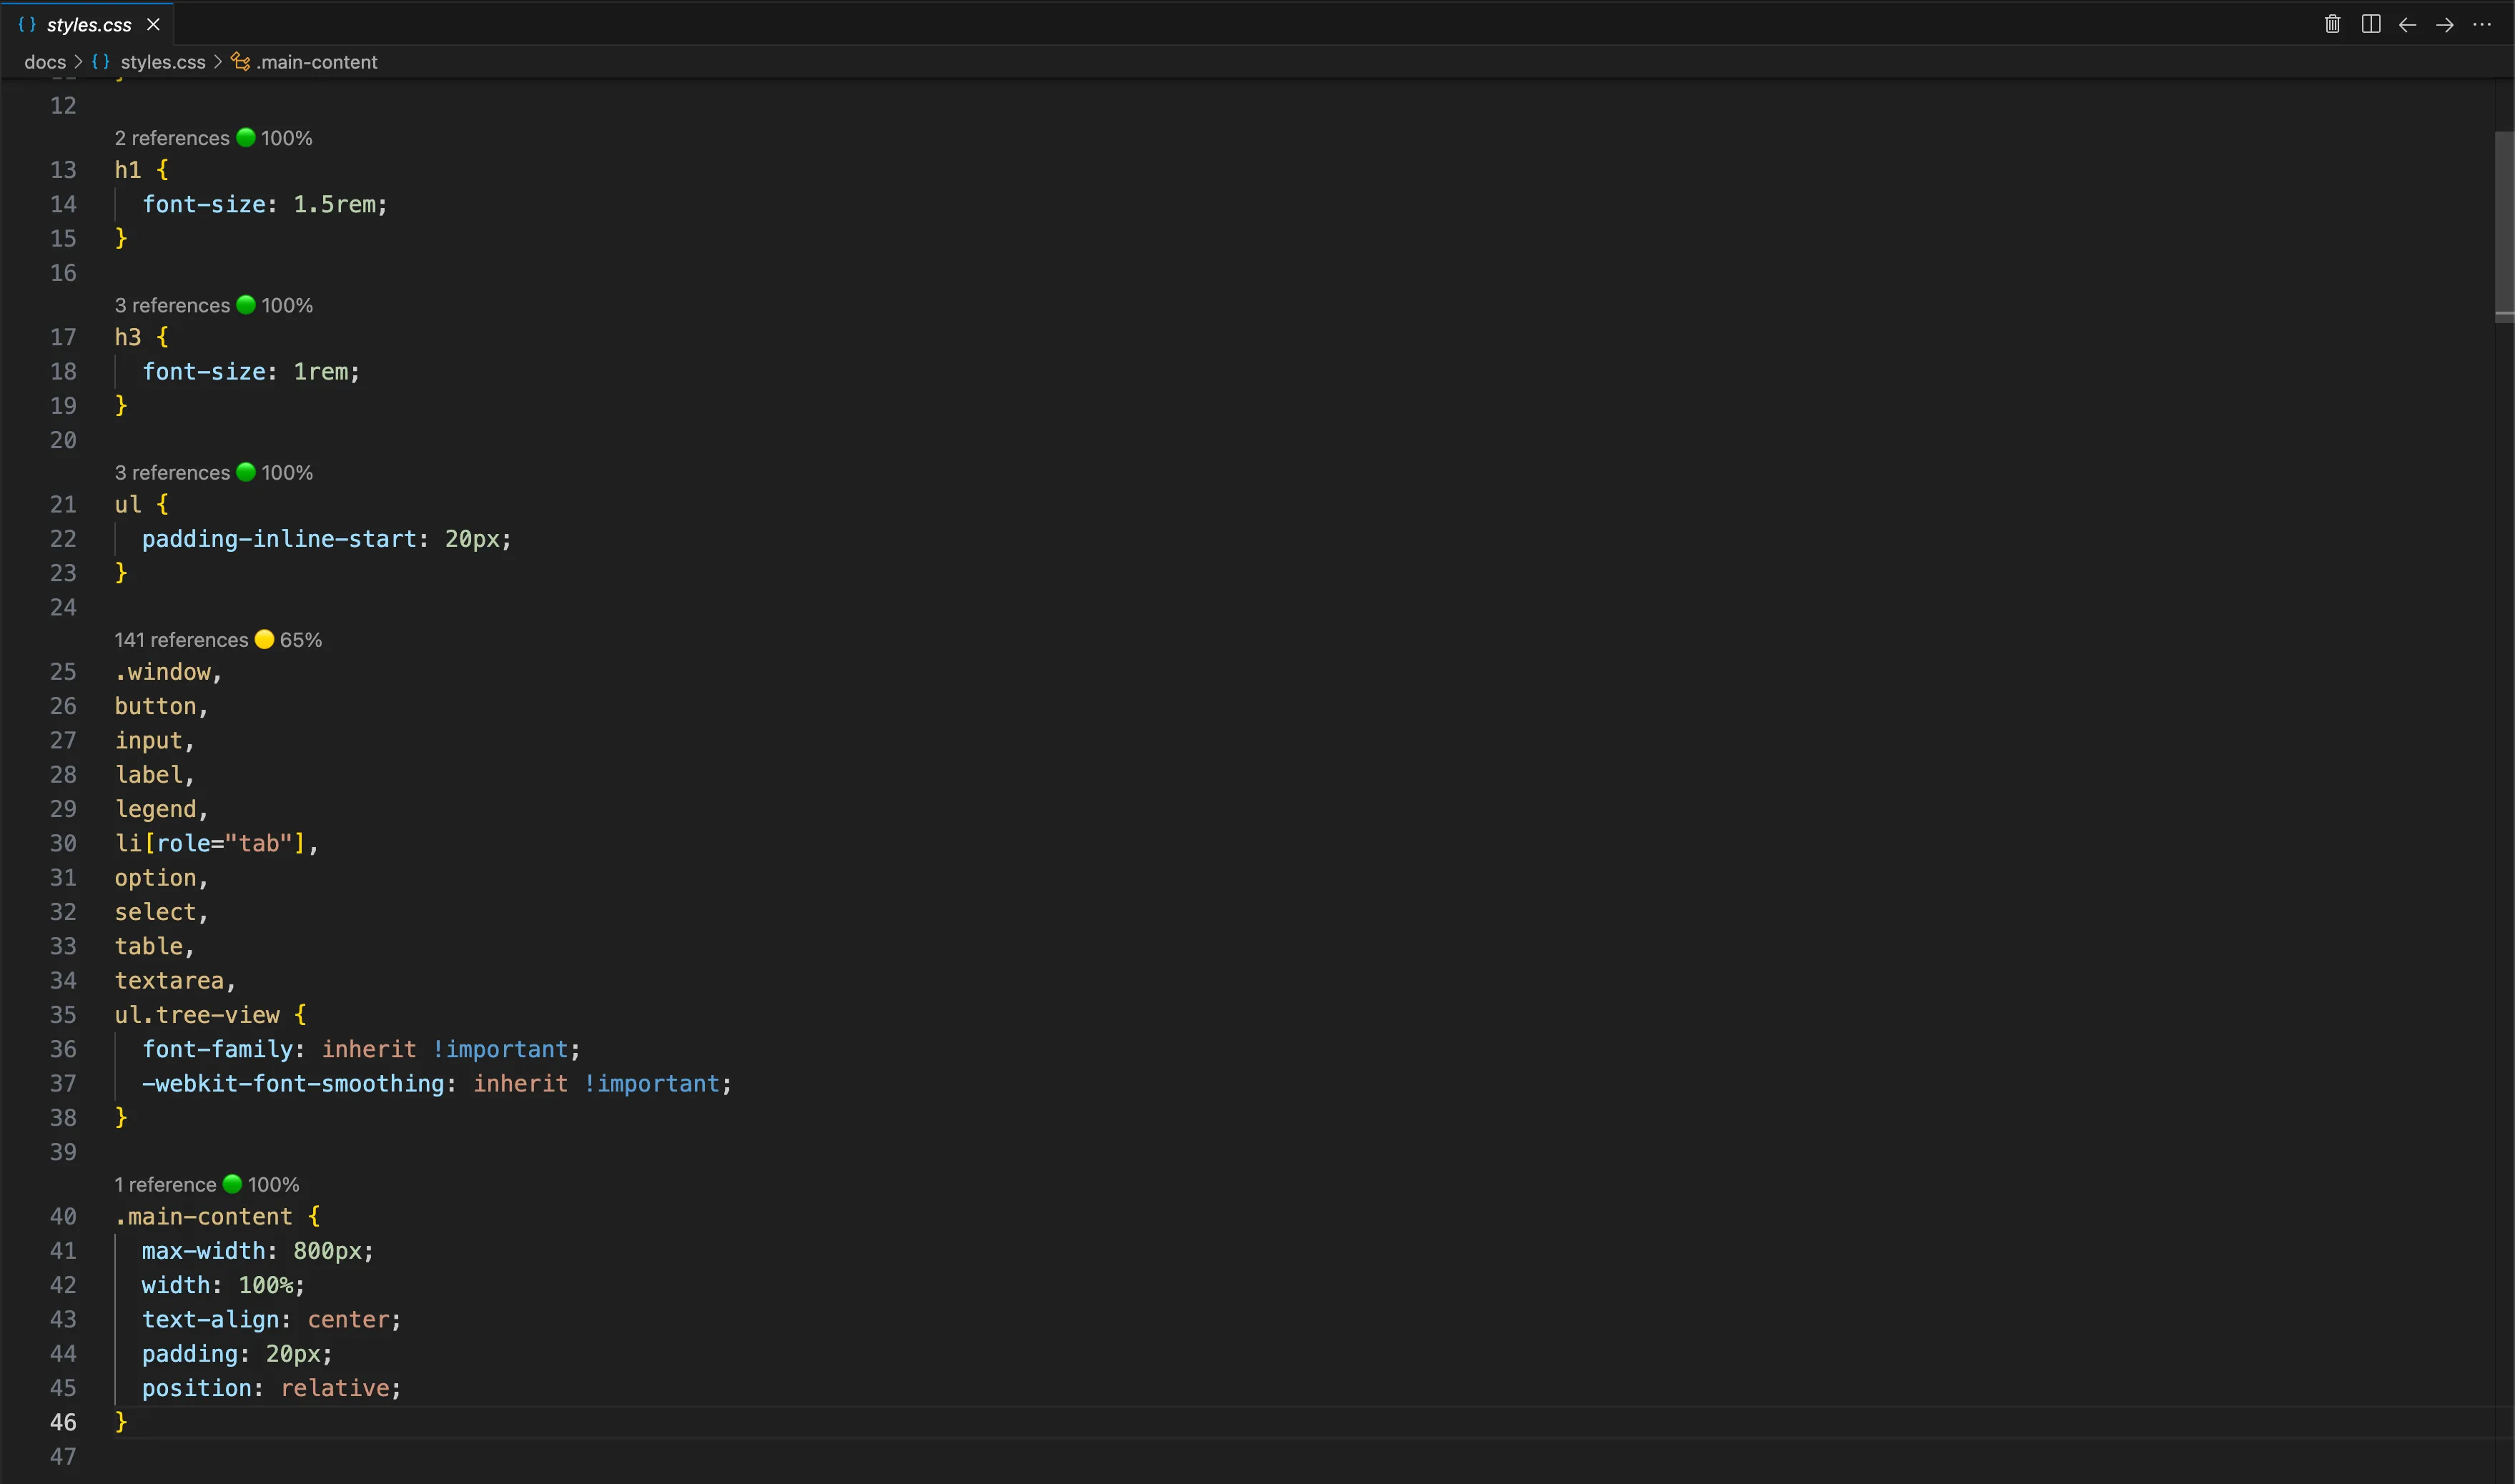Click the "max-width" property

coord(203,1251)
